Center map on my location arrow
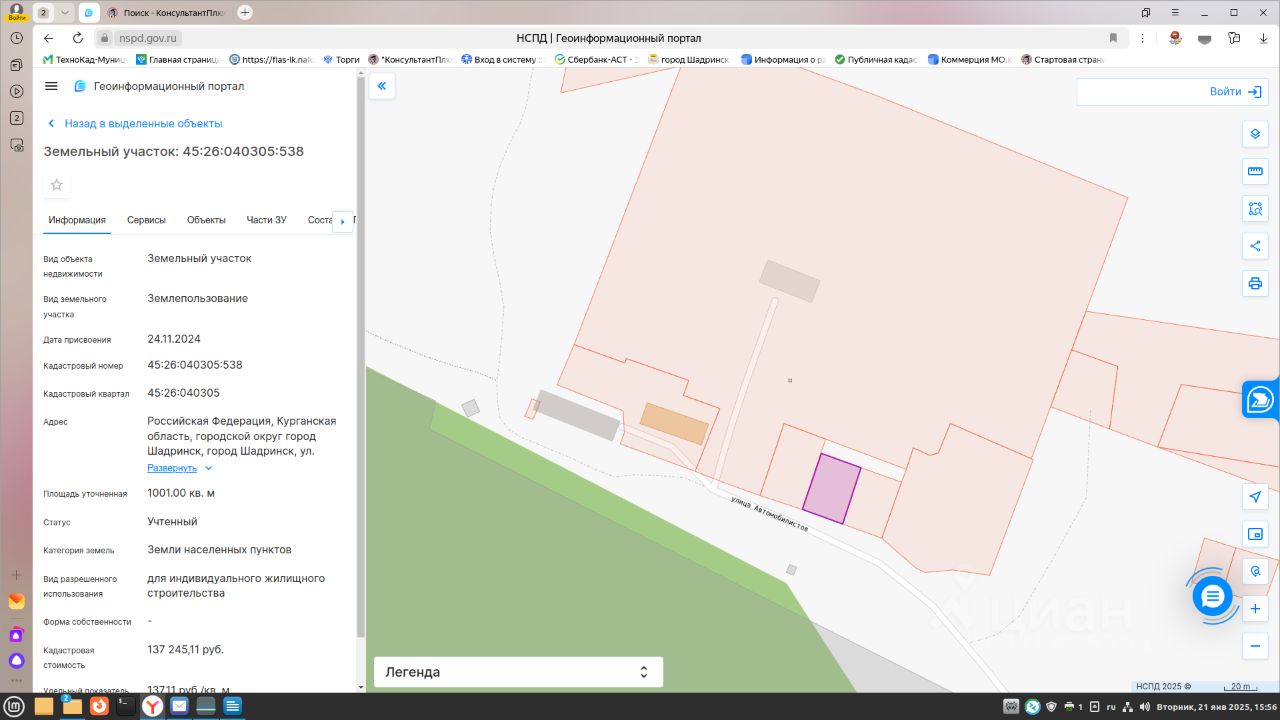This screenshot has height=720, width=1280. 1255,497
